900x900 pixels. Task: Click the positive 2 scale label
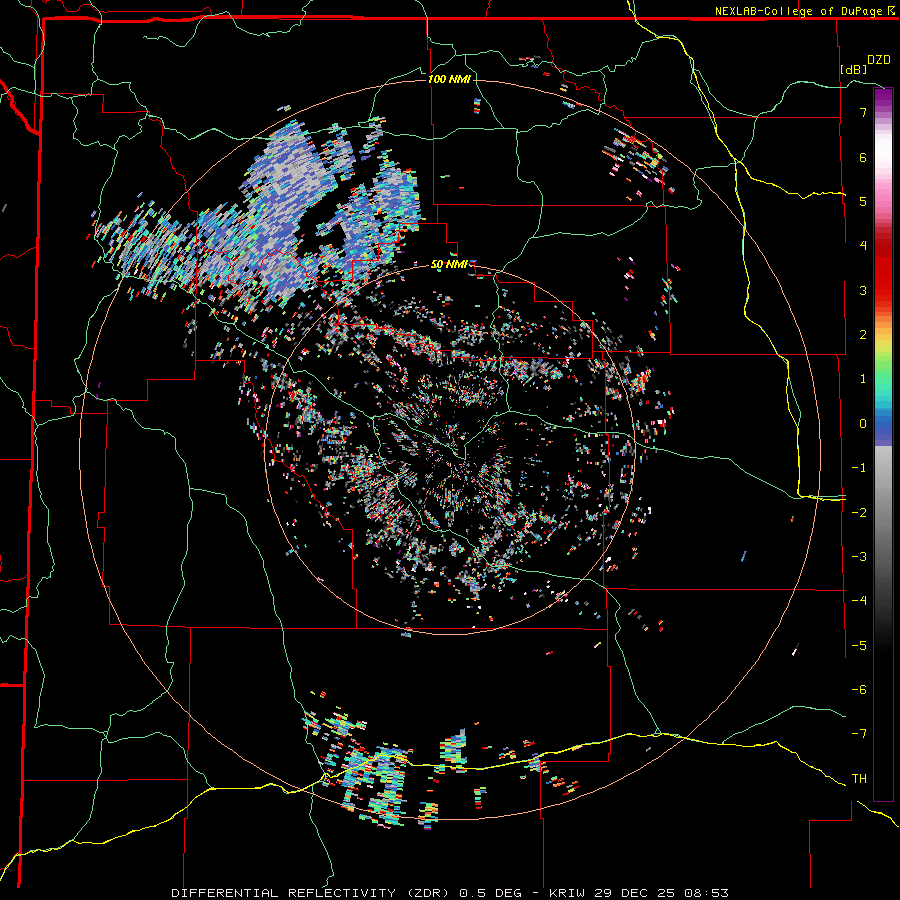point(863,335)
